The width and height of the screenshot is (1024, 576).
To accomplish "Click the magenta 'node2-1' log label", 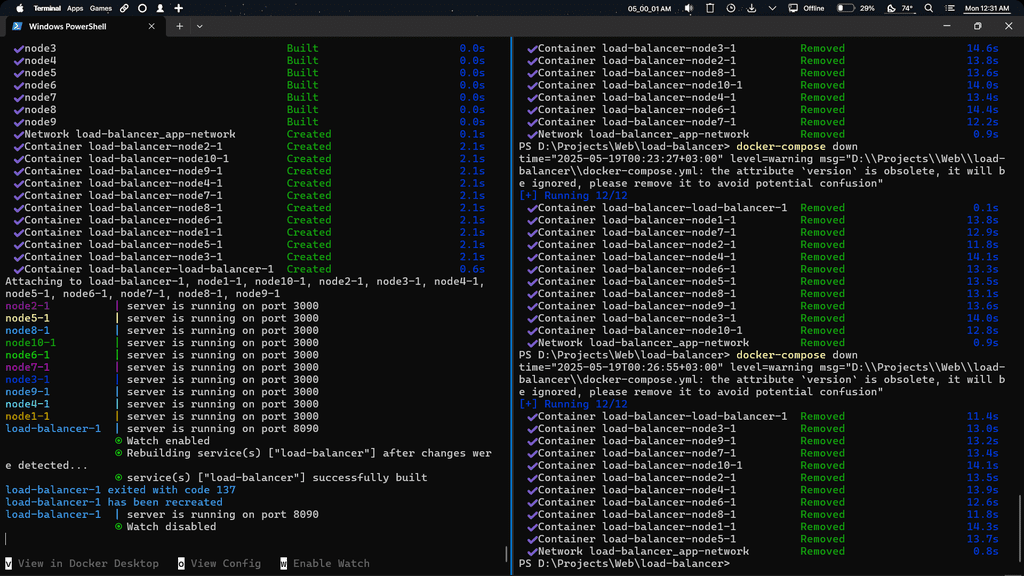I will point(27,306).
